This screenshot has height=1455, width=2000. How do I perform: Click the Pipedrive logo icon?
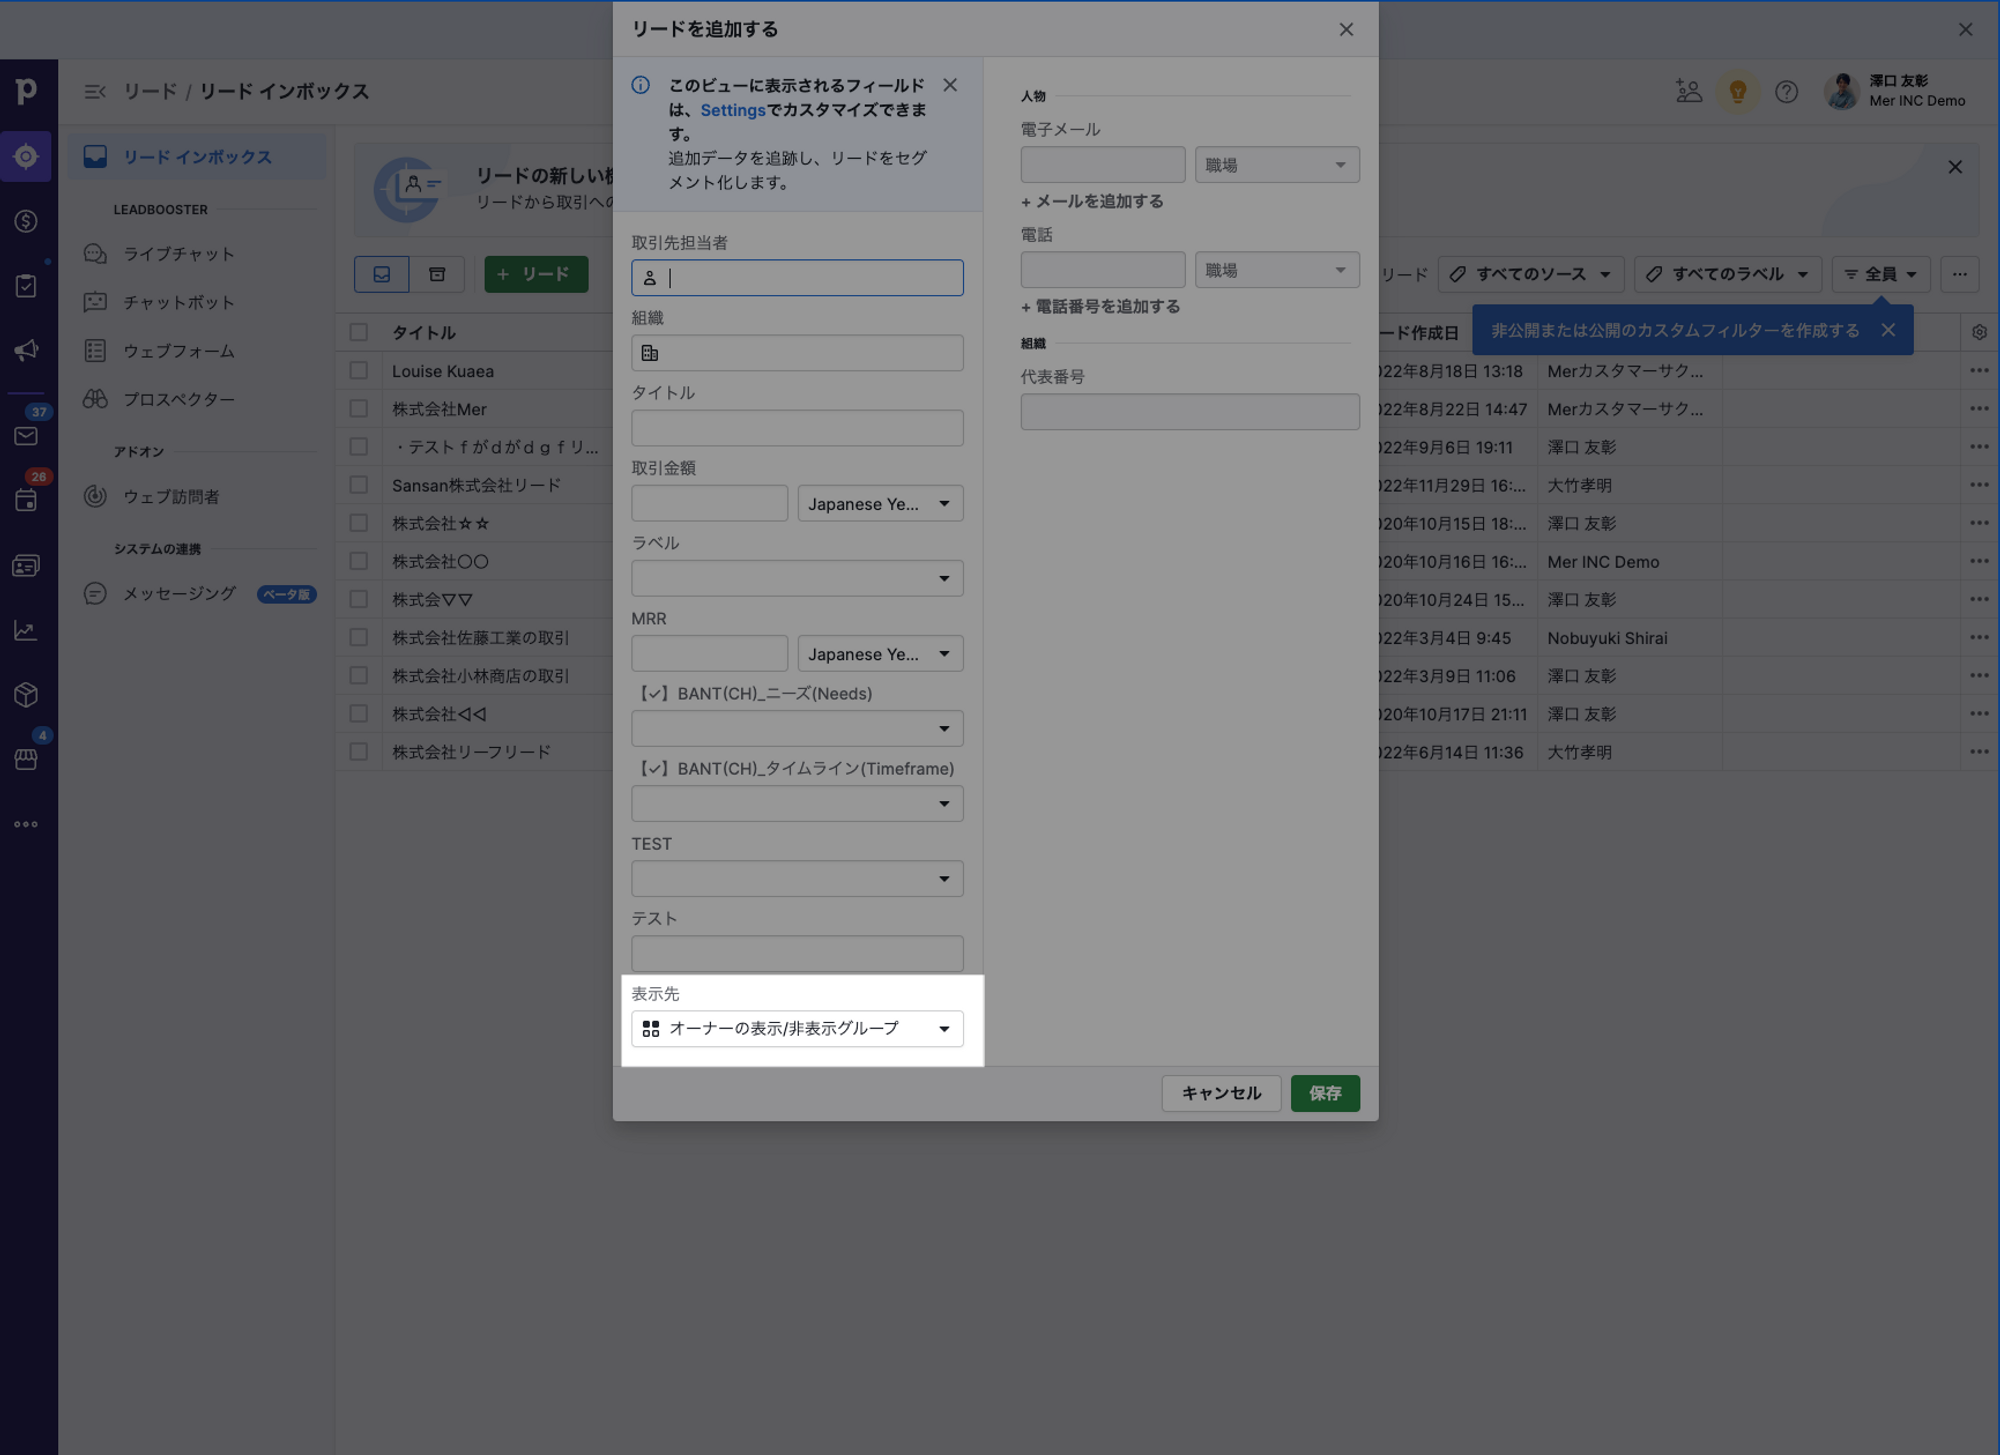pos(27,90)
